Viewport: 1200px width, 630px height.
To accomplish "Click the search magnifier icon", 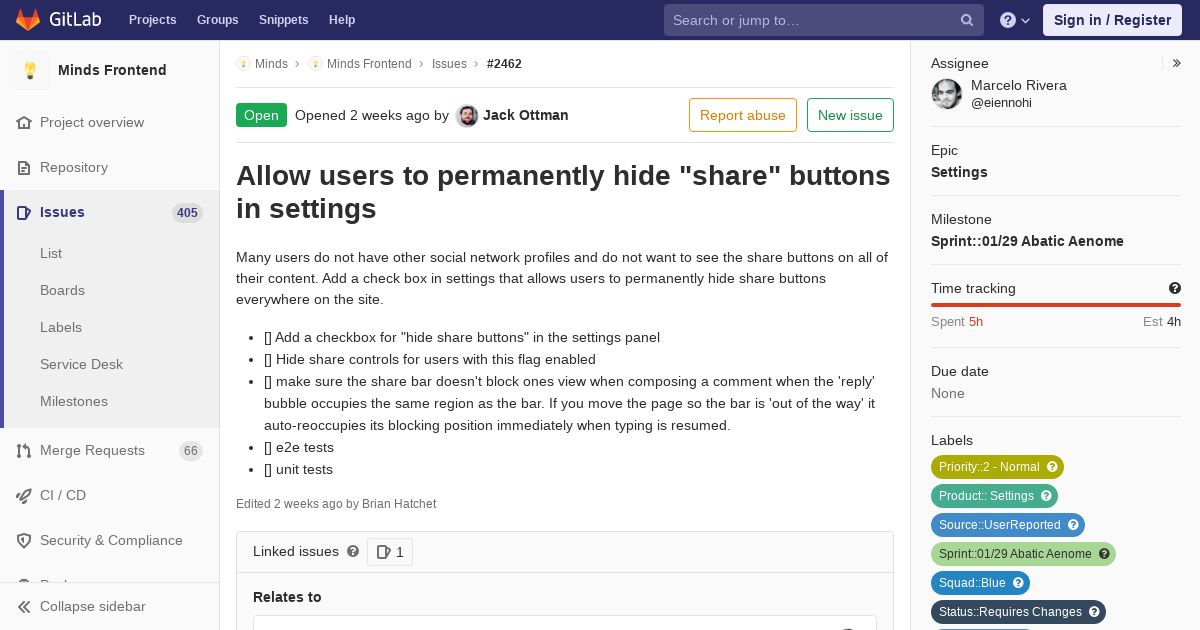I will 967,20.
